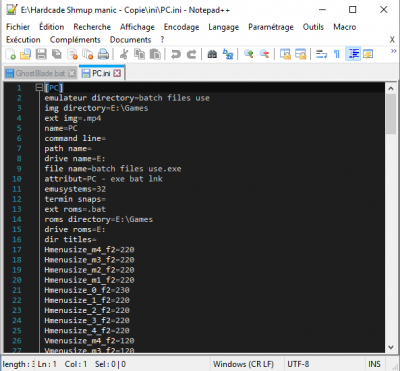Viewport: 400px width, 371px height.
Task: Open the Replace dialog from the toolbar
Action: click(x=228, y=54)
